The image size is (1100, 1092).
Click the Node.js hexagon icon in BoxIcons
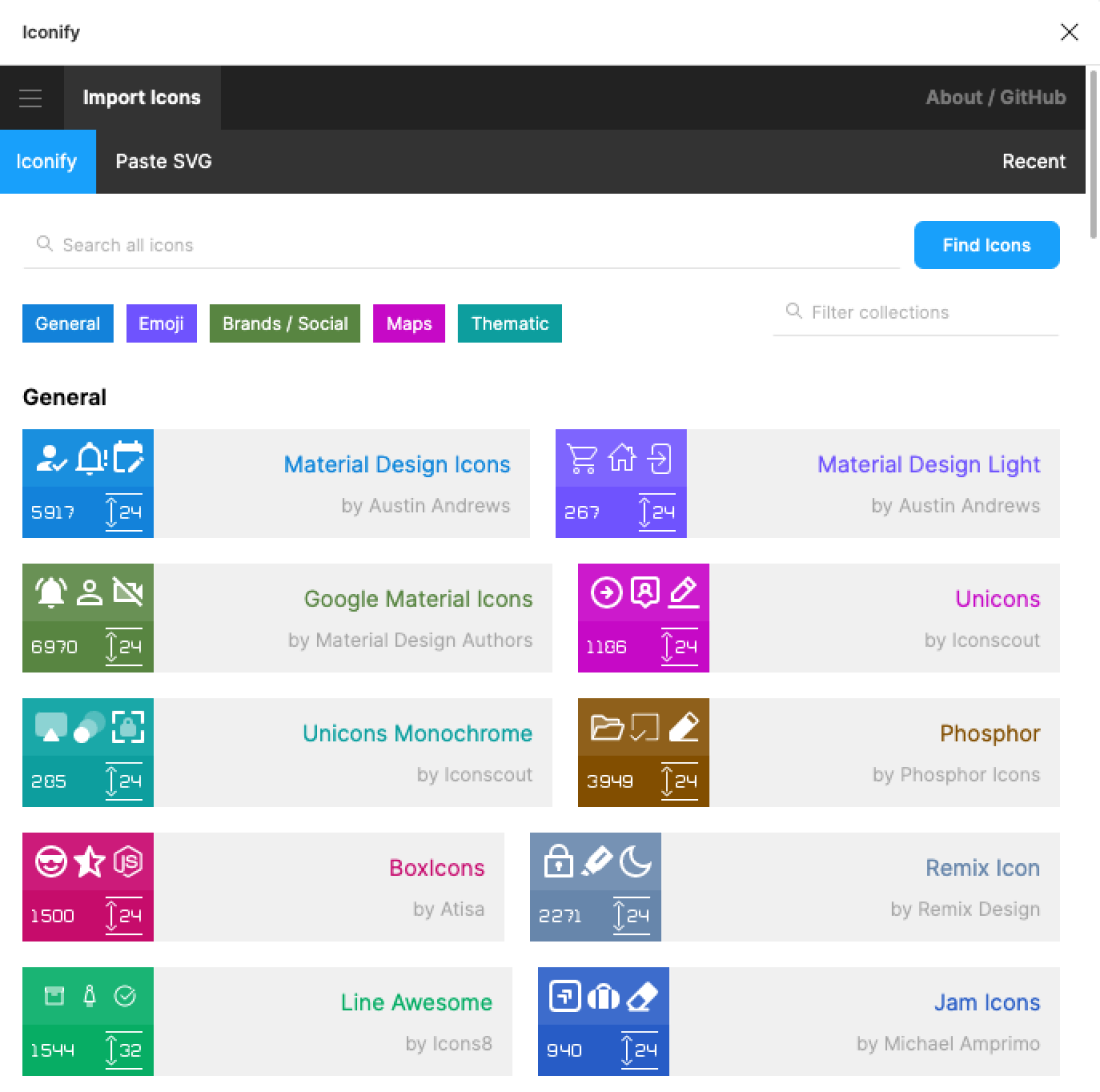click(128, 862)
